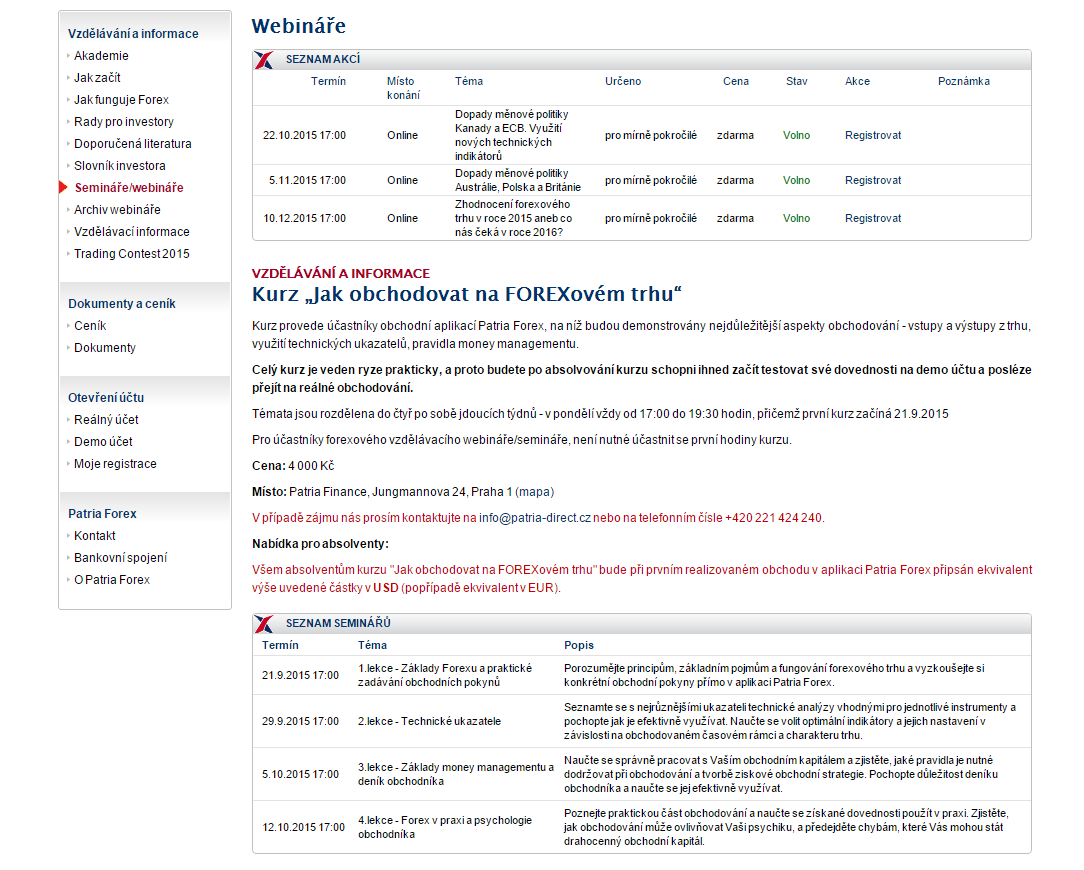The image size is (1084, 870).
Task: Click the Patria logo icon beside SEZNAM AKCÍ
Action: pyautogui.click(x=263, y=60)
